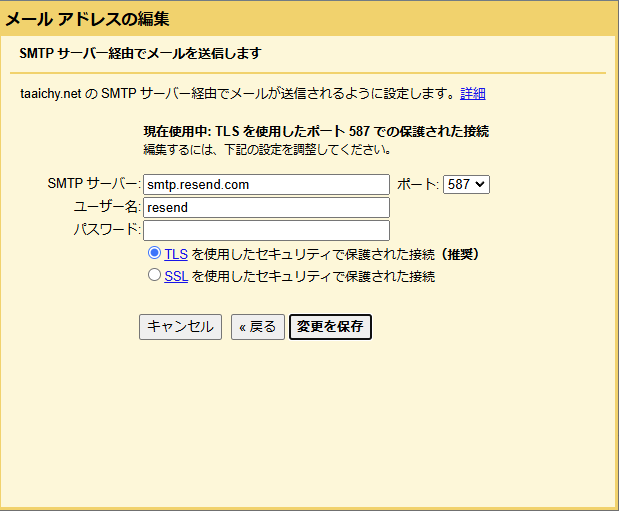Go back with the « 戻る button
This screenshot has width=619, height=511.
tap(257, 327)
